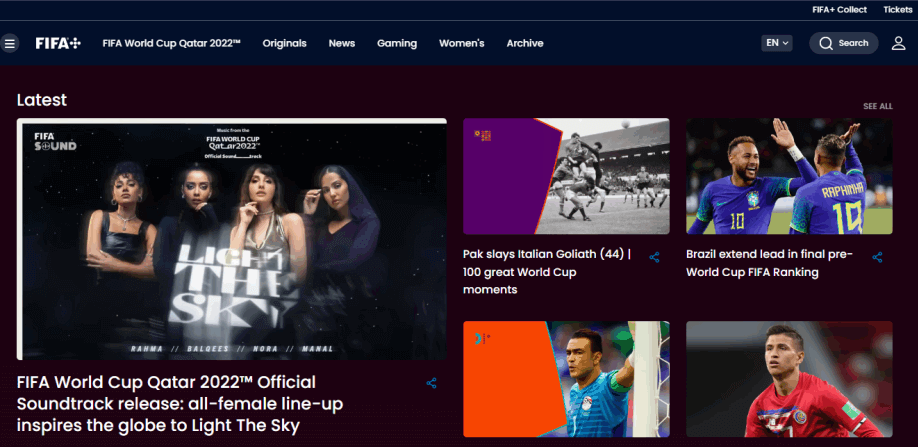Open the user account profile icon
The image size is (918, 447).
[x=898, y=43]
